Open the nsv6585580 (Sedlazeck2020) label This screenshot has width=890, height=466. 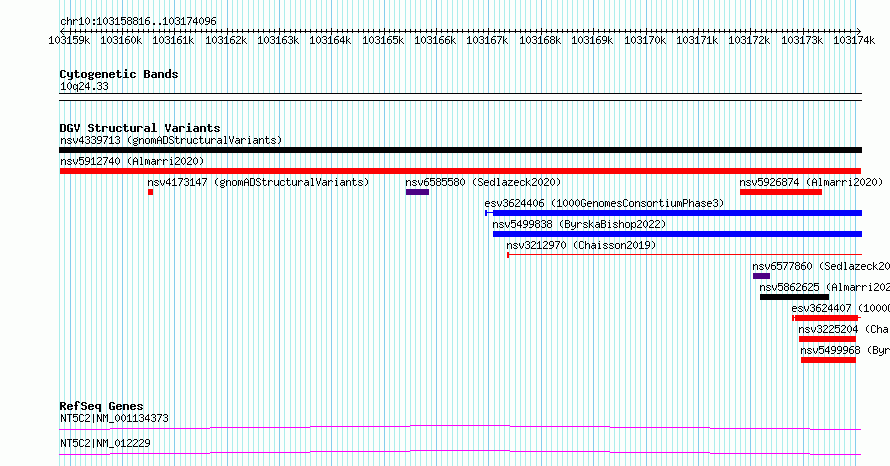click(483, 182)
